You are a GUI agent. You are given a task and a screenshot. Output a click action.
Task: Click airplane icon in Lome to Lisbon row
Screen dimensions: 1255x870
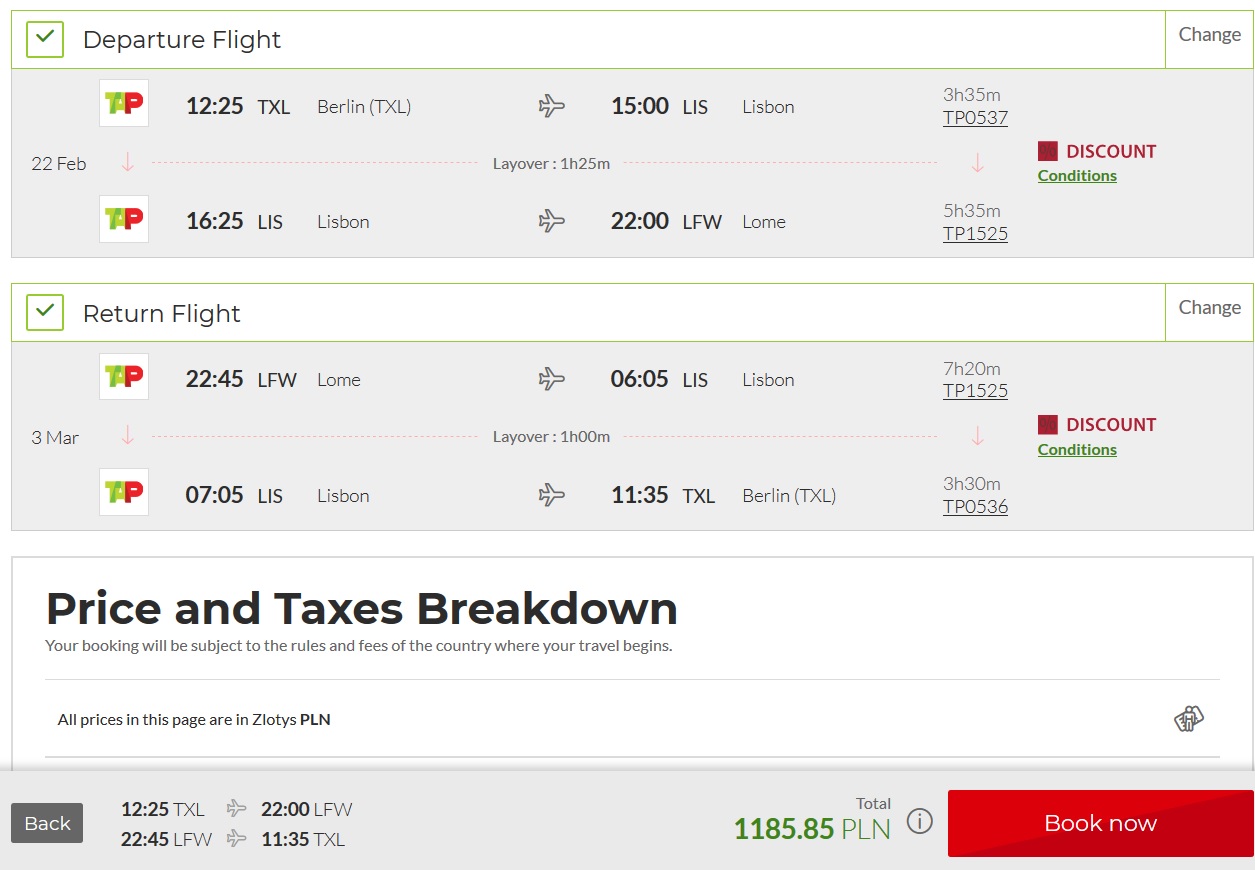(x=552, y=379)
